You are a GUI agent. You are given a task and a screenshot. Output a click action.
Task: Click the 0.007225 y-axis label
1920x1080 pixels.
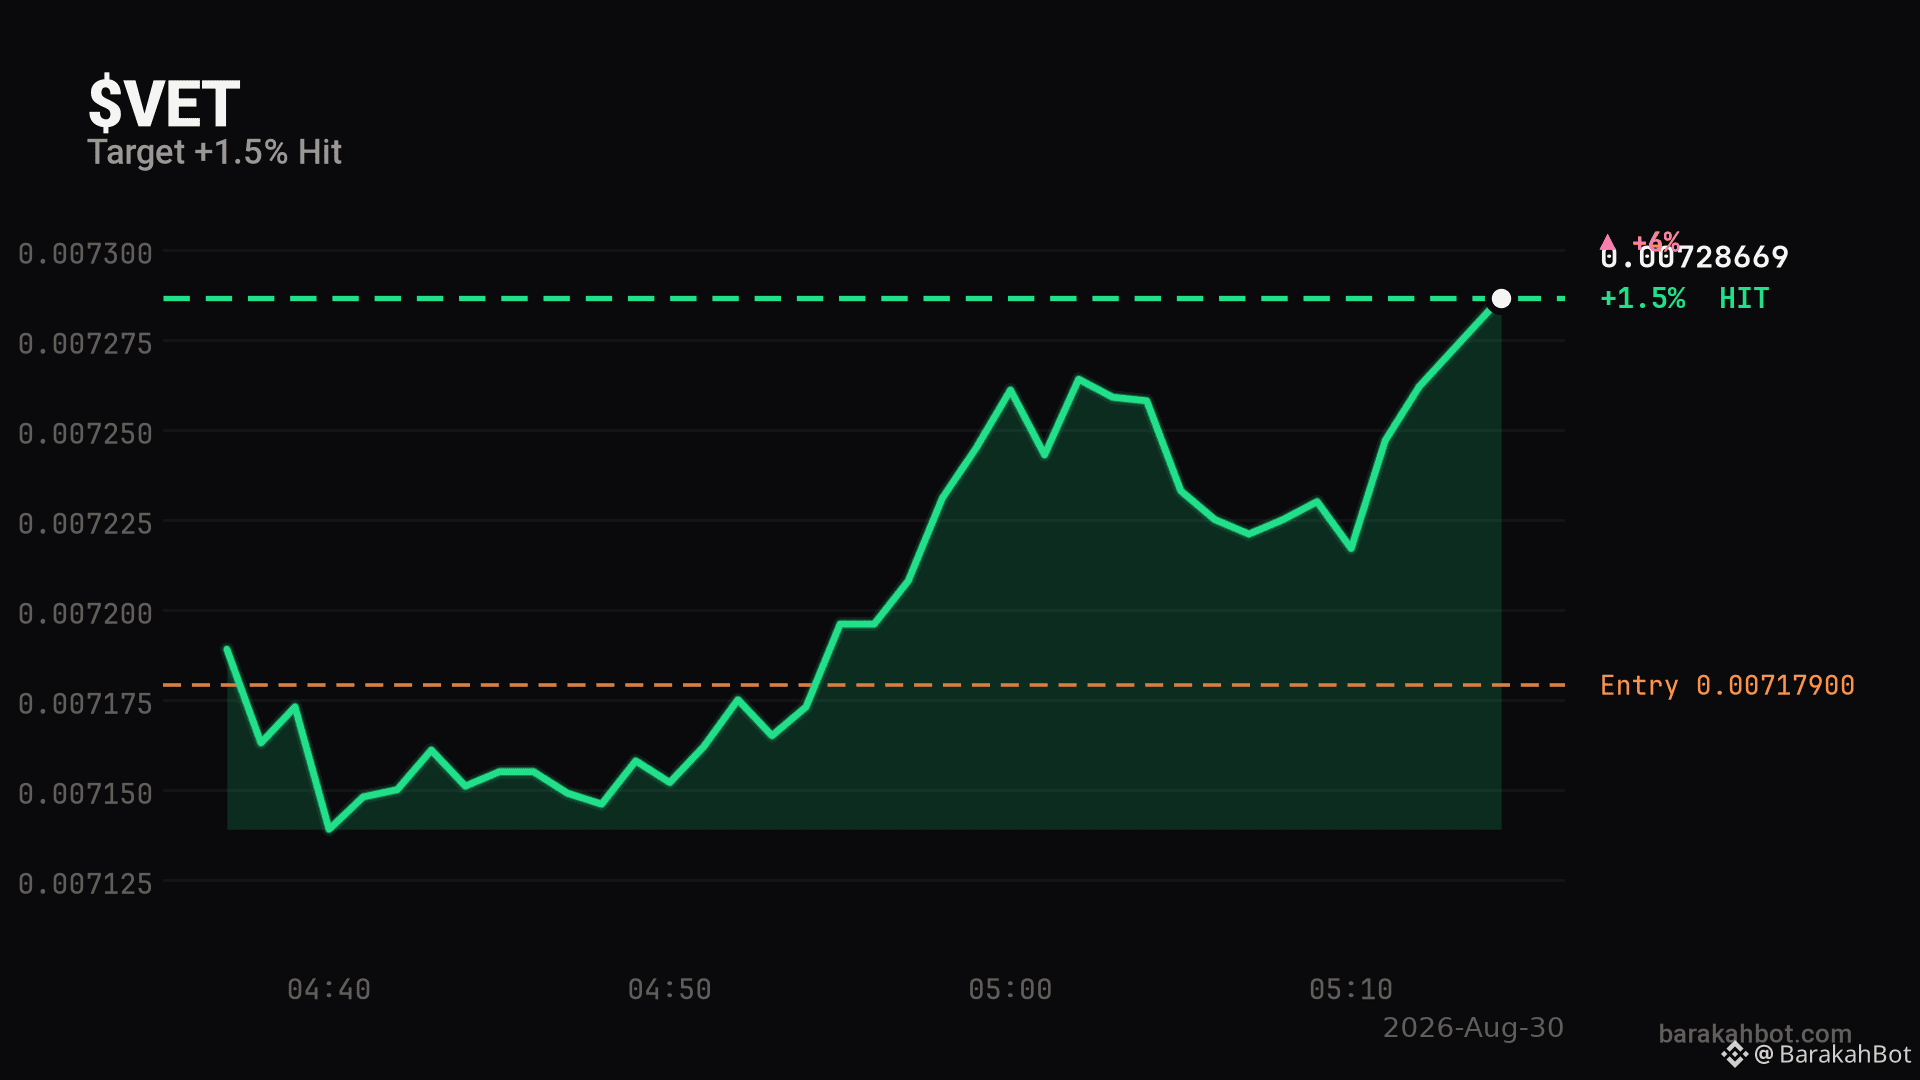(86, 524)
